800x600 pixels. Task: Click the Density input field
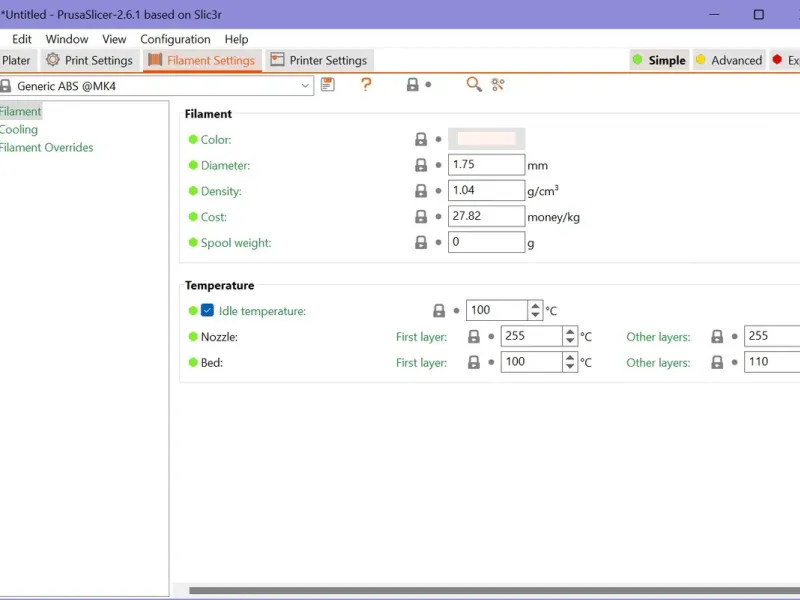point(486,190)
